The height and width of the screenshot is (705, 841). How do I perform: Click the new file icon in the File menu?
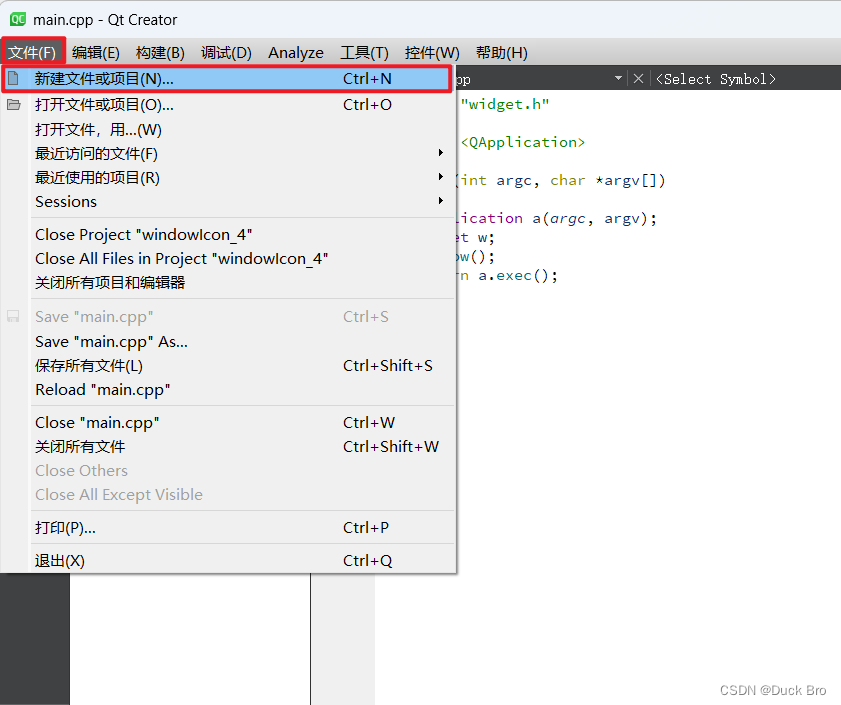14,78
